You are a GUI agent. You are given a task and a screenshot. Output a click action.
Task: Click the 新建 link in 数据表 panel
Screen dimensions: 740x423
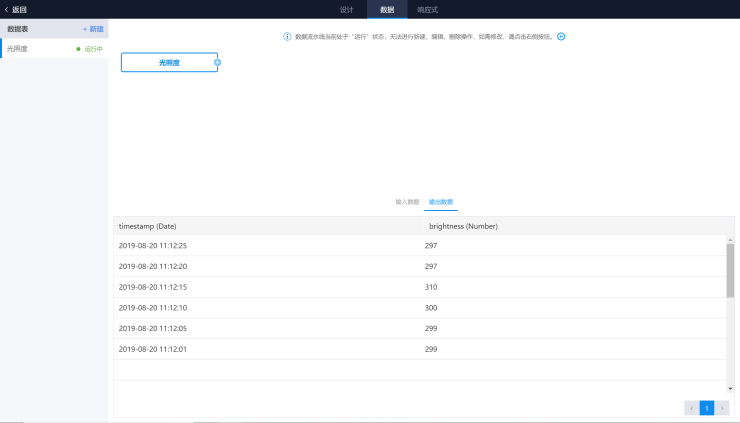pyautogui.click(x=93, y=29)
